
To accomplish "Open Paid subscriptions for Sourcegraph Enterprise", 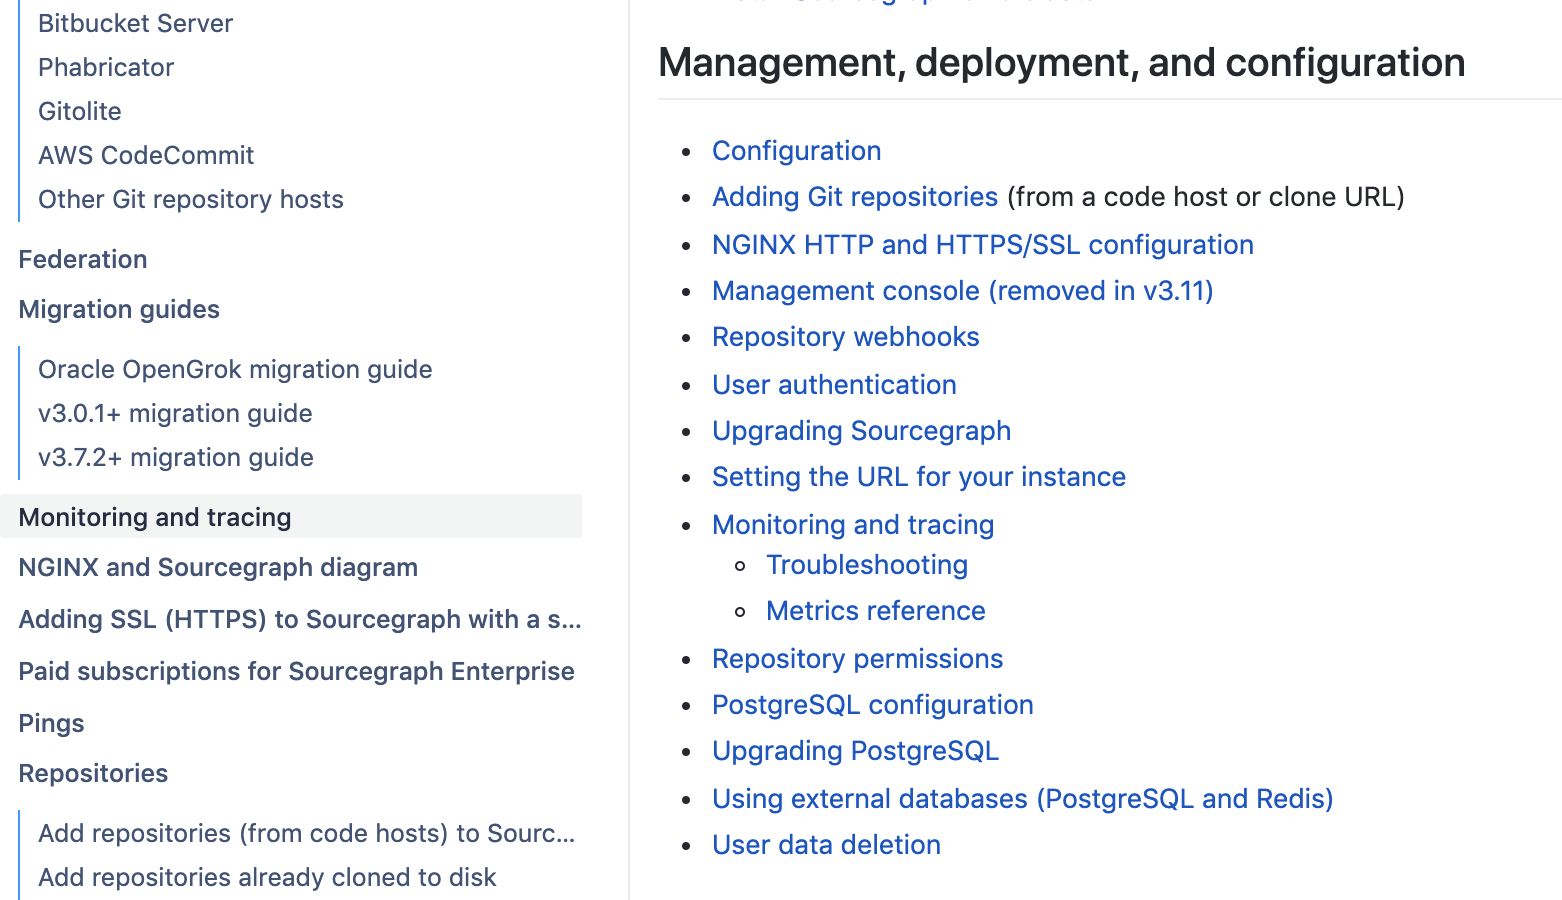I will click(296, 671).
